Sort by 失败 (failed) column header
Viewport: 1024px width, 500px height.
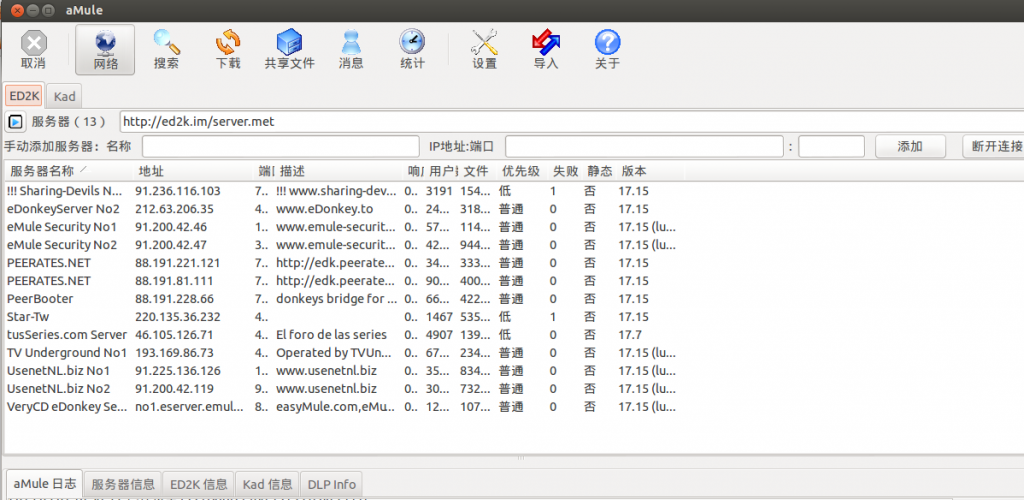[565, 172]
